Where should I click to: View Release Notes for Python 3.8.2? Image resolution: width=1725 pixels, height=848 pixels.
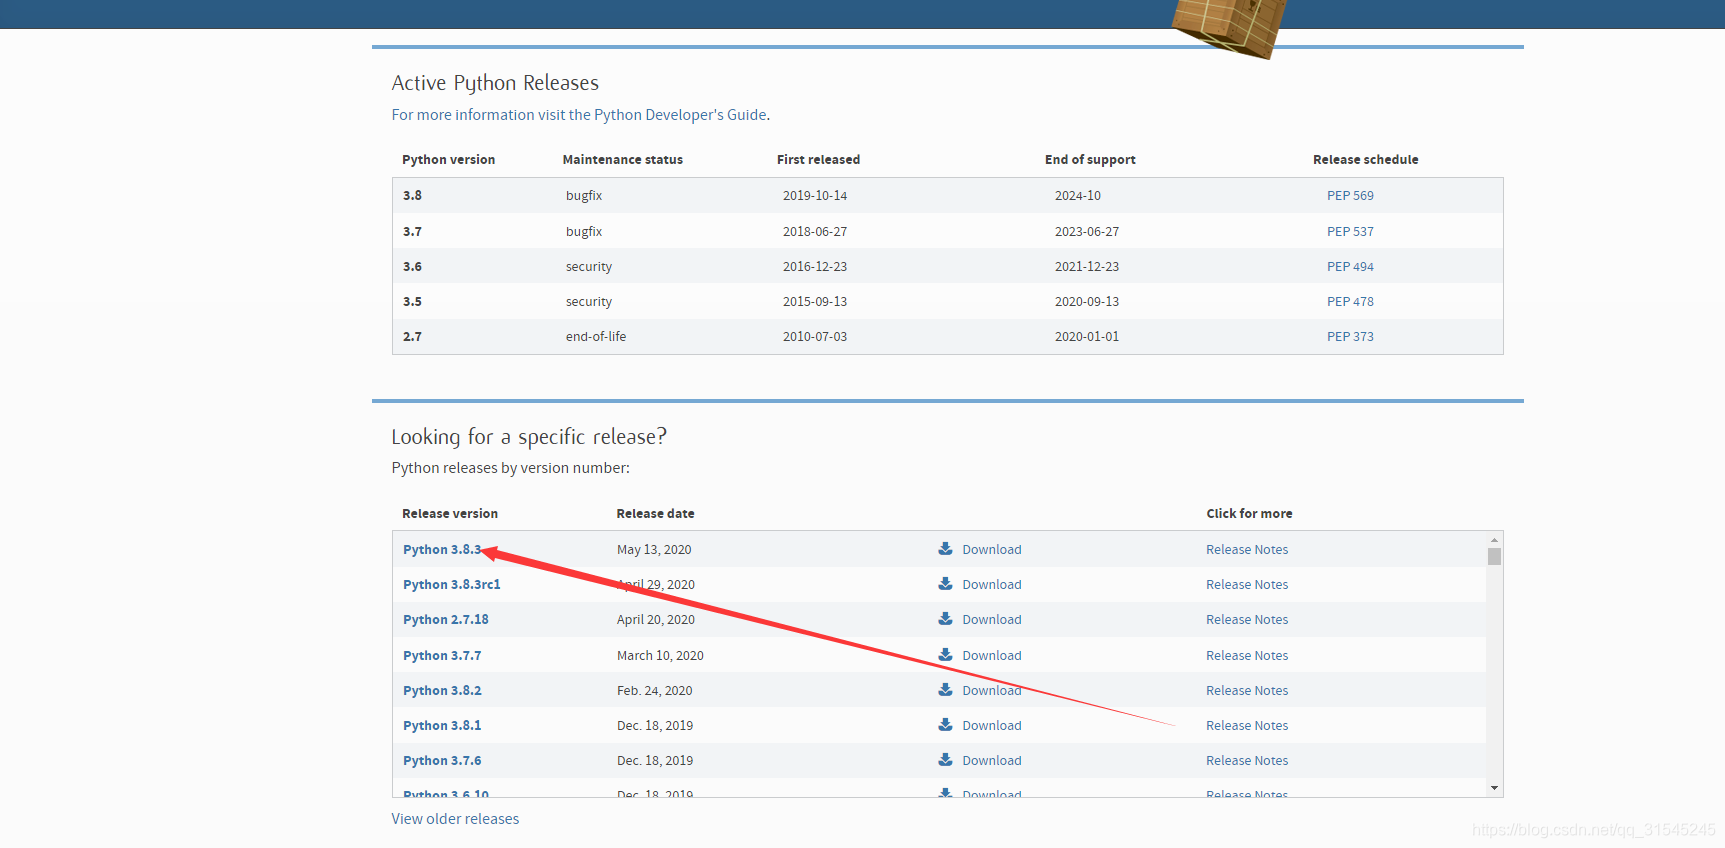pos(1247,691)
